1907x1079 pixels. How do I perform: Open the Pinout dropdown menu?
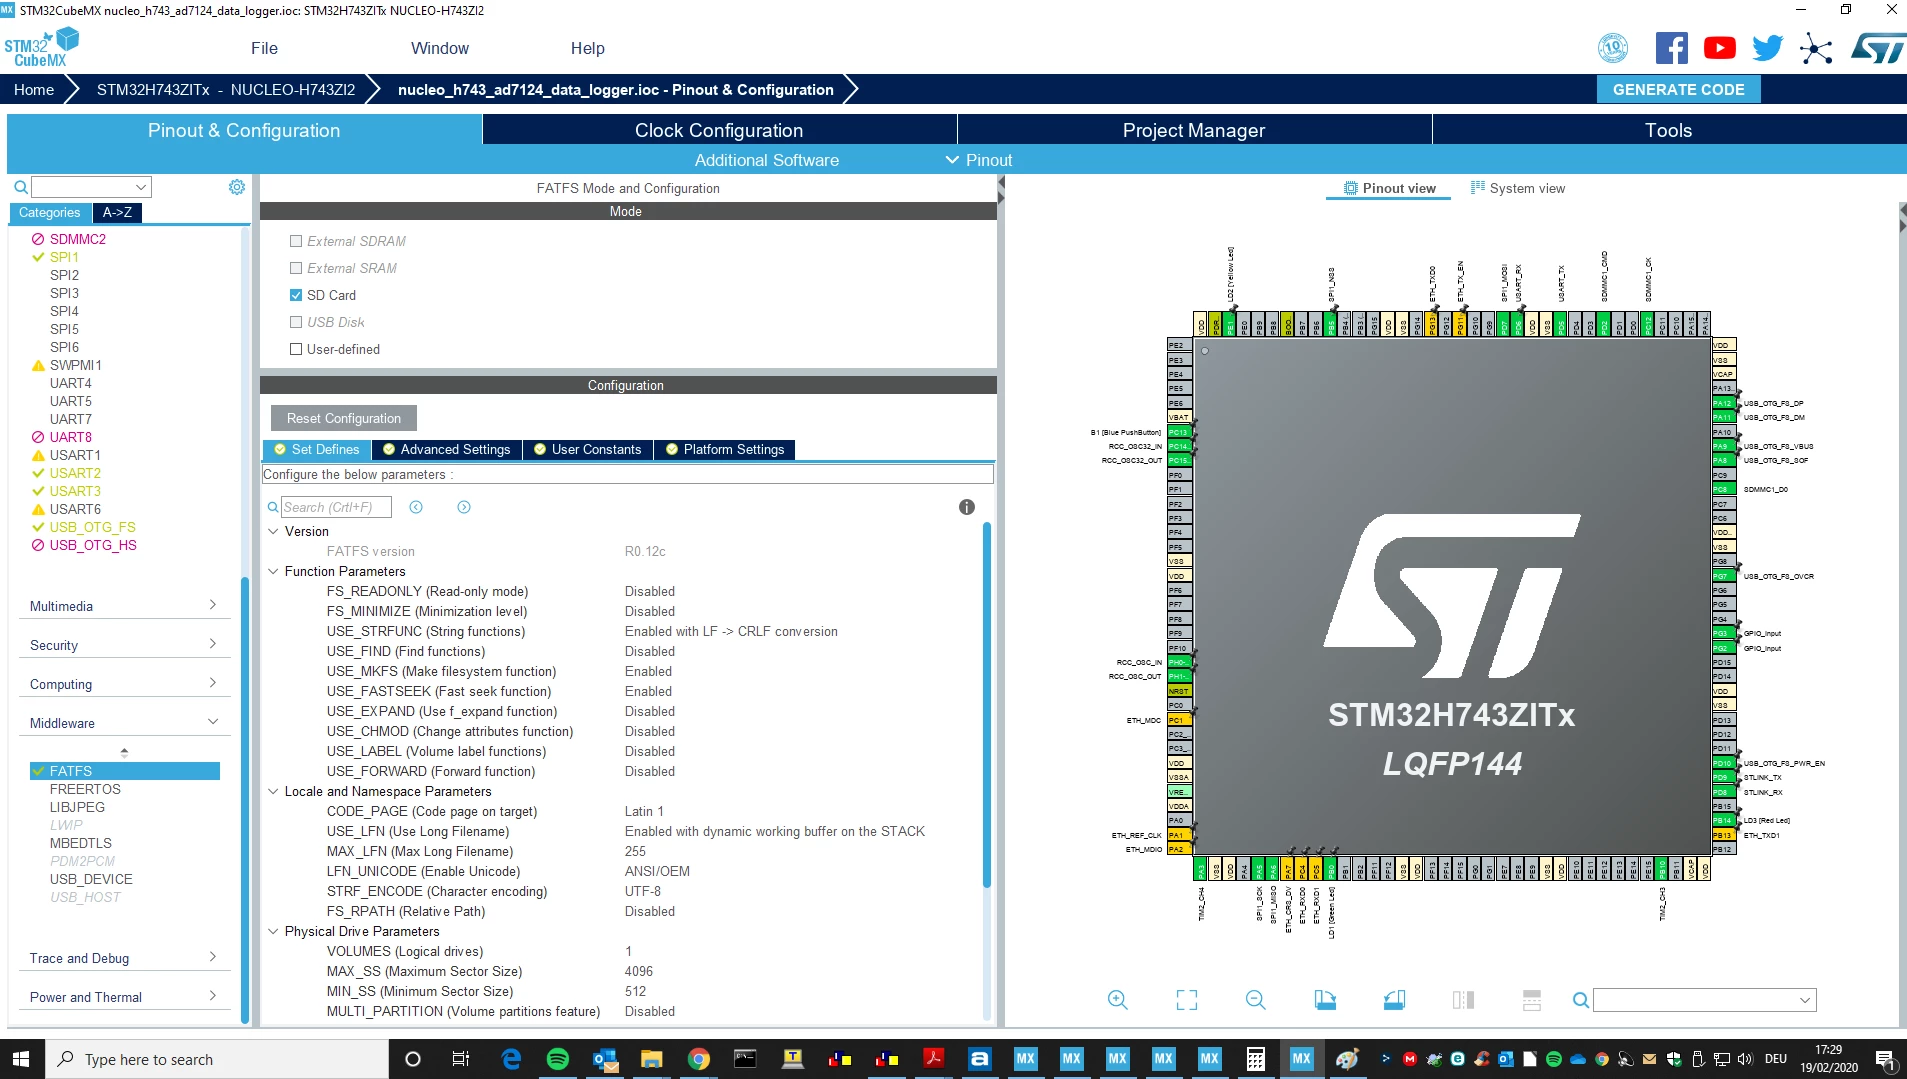point(979,160)
